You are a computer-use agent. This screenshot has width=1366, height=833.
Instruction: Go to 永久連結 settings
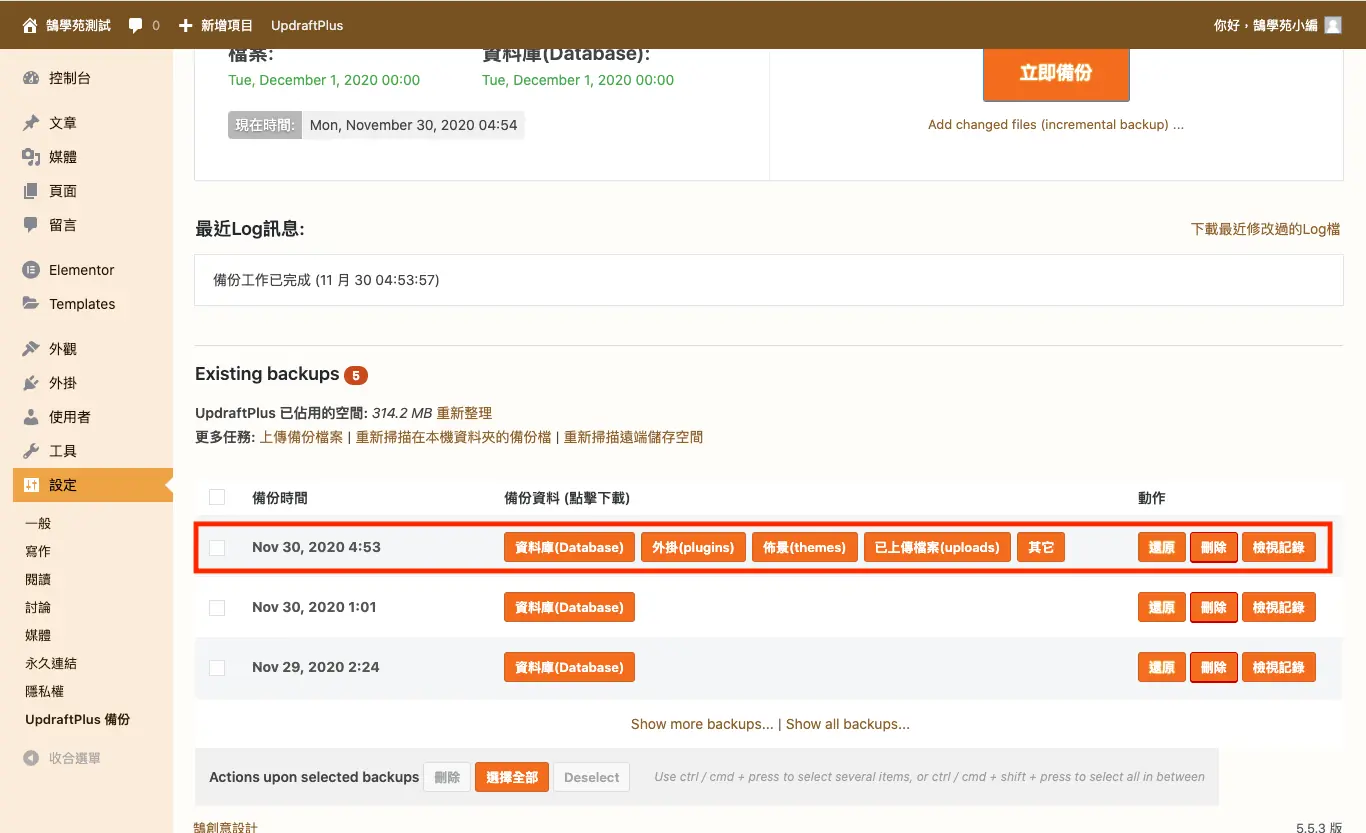51,663
